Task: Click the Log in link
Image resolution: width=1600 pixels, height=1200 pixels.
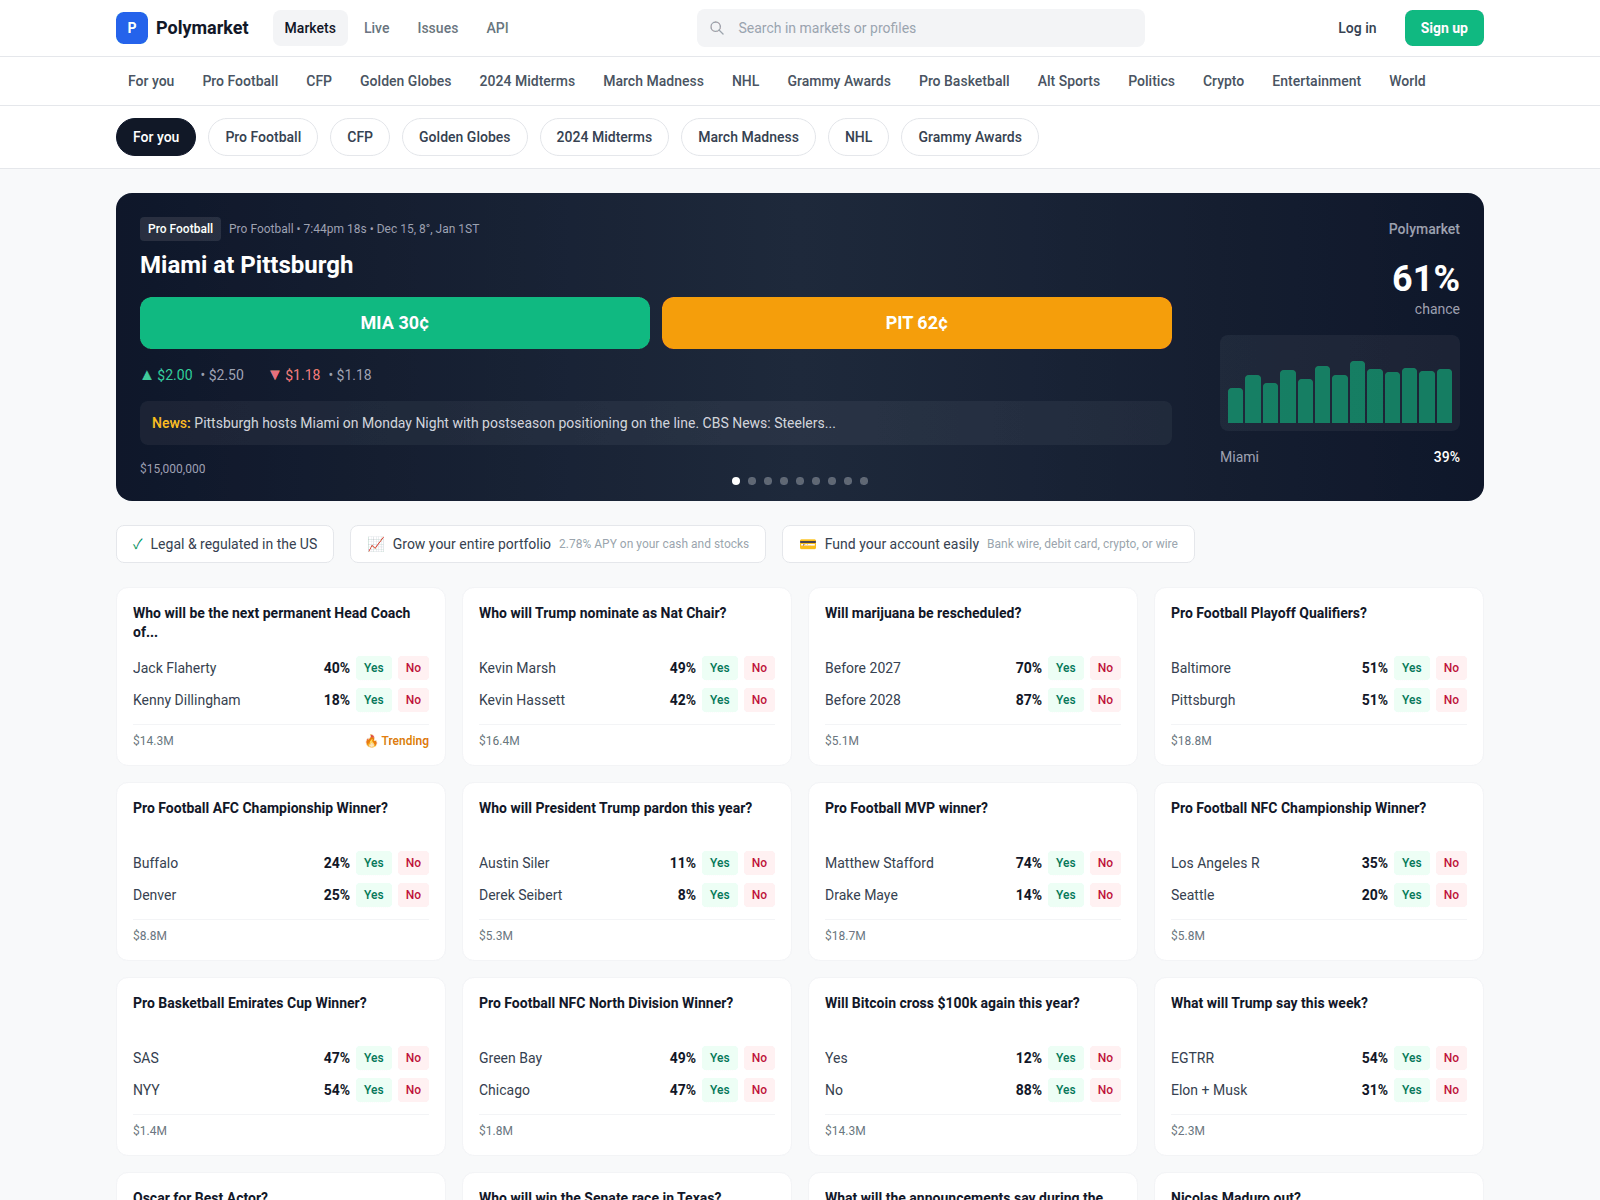Action: click(1357, 28)
